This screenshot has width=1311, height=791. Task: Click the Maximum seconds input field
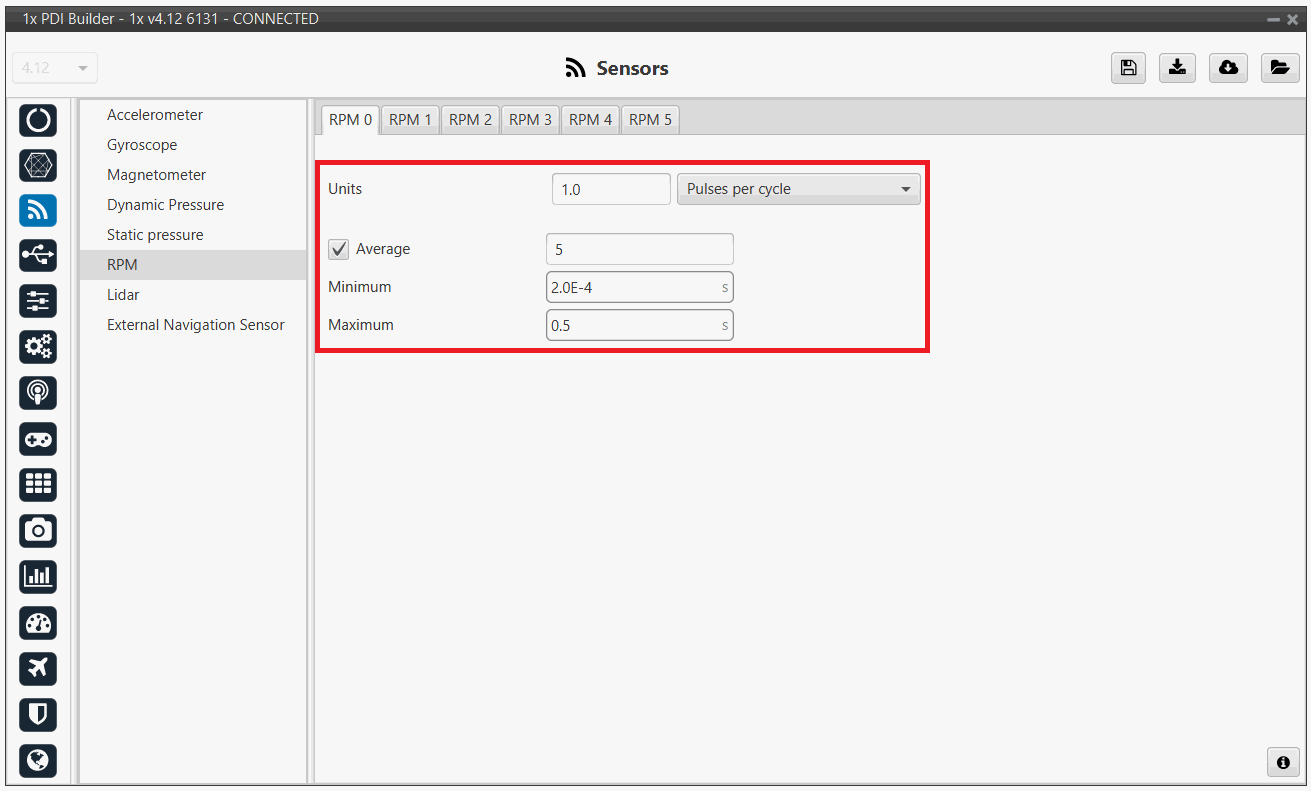coord(632,325)
